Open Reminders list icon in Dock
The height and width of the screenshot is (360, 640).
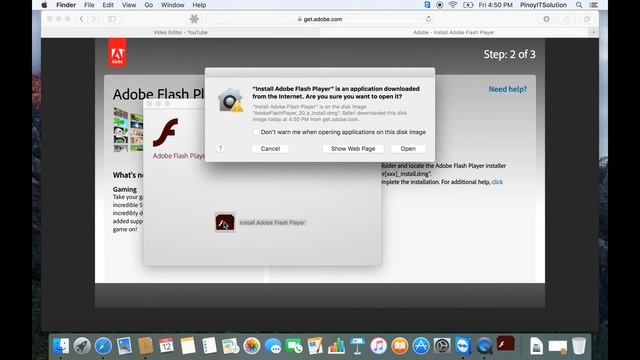click(209, 346)
